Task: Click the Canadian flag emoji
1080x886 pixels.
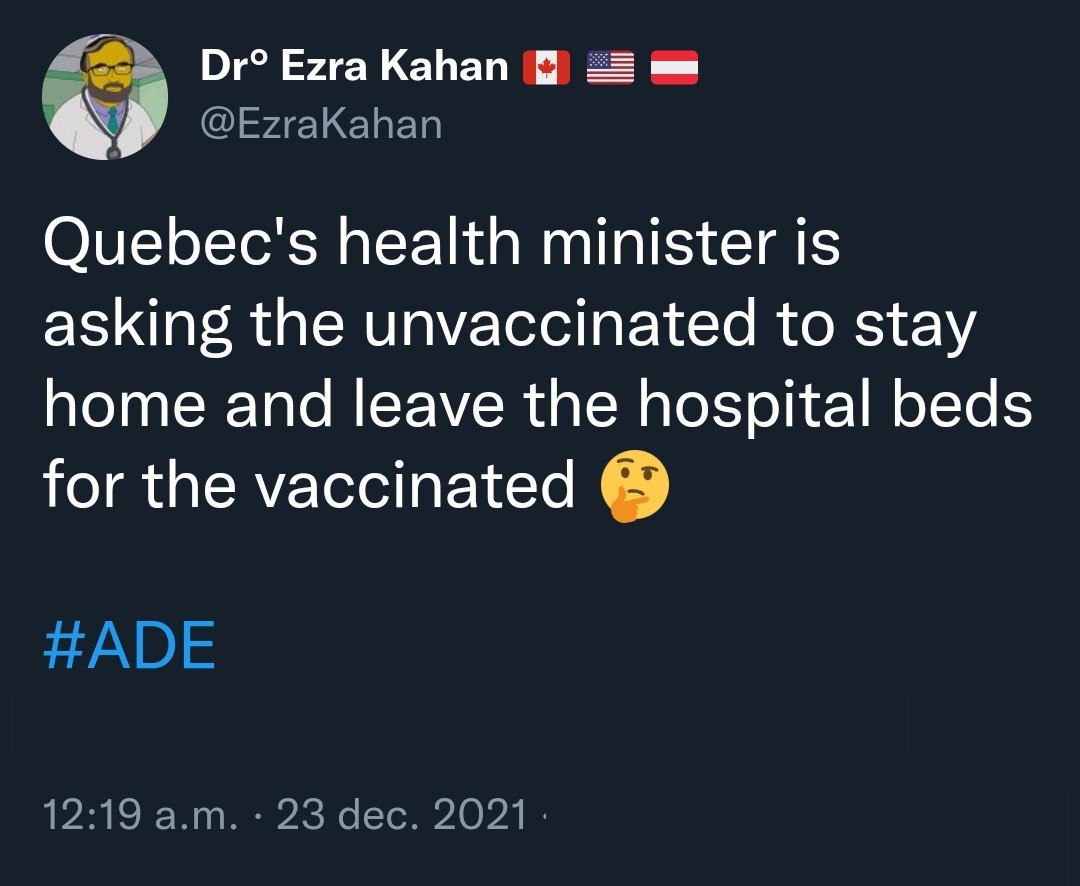Action: (x=546, y=68)
